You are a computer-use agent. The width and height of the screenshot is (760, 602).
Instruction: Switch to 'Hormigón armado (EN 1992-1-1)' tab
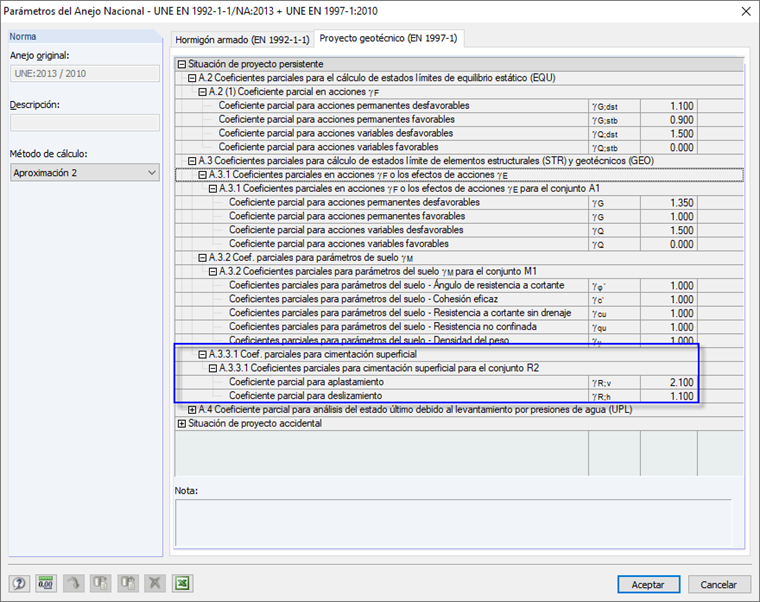pos(242,40)
